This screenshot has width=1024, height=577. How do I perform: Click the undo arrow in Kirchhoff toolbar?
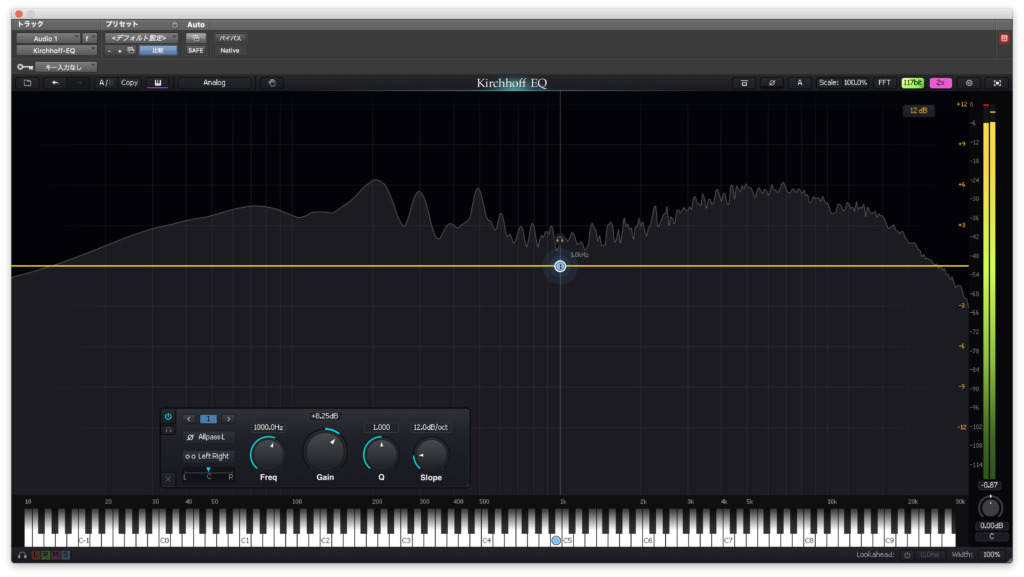[x=55, y=83]
